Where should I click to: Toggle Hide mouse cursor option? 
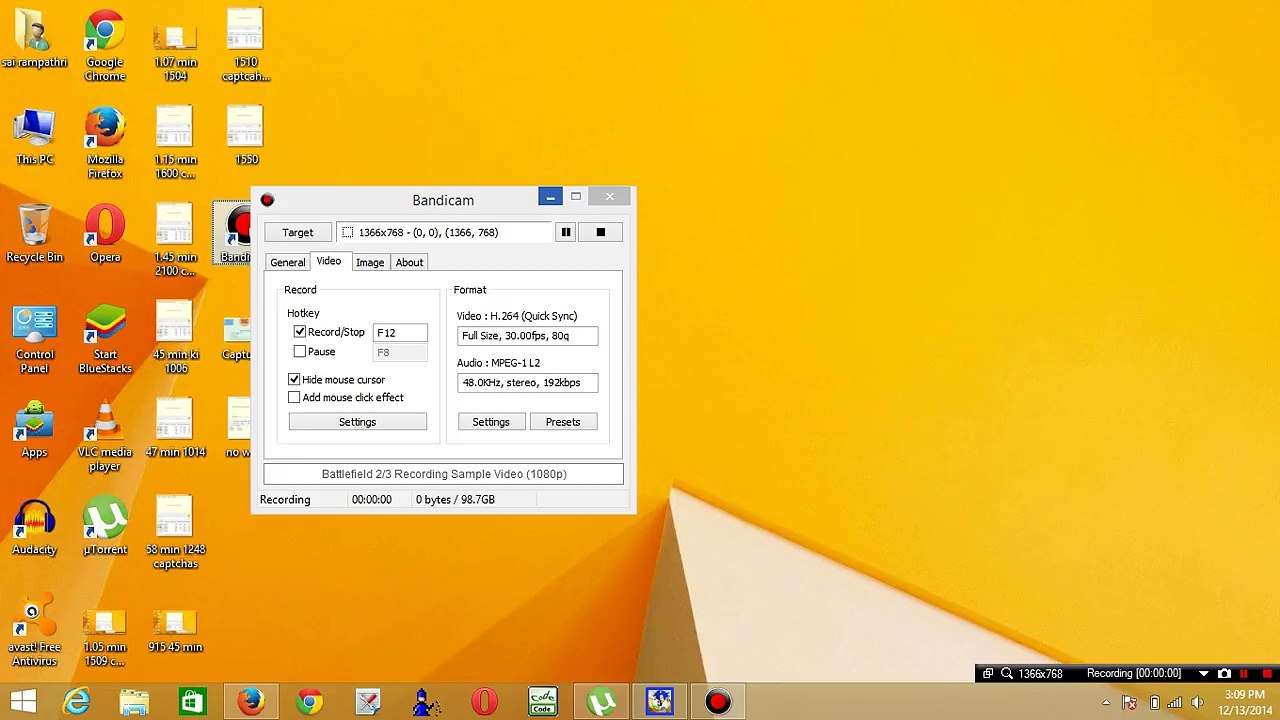coord(294,380)
